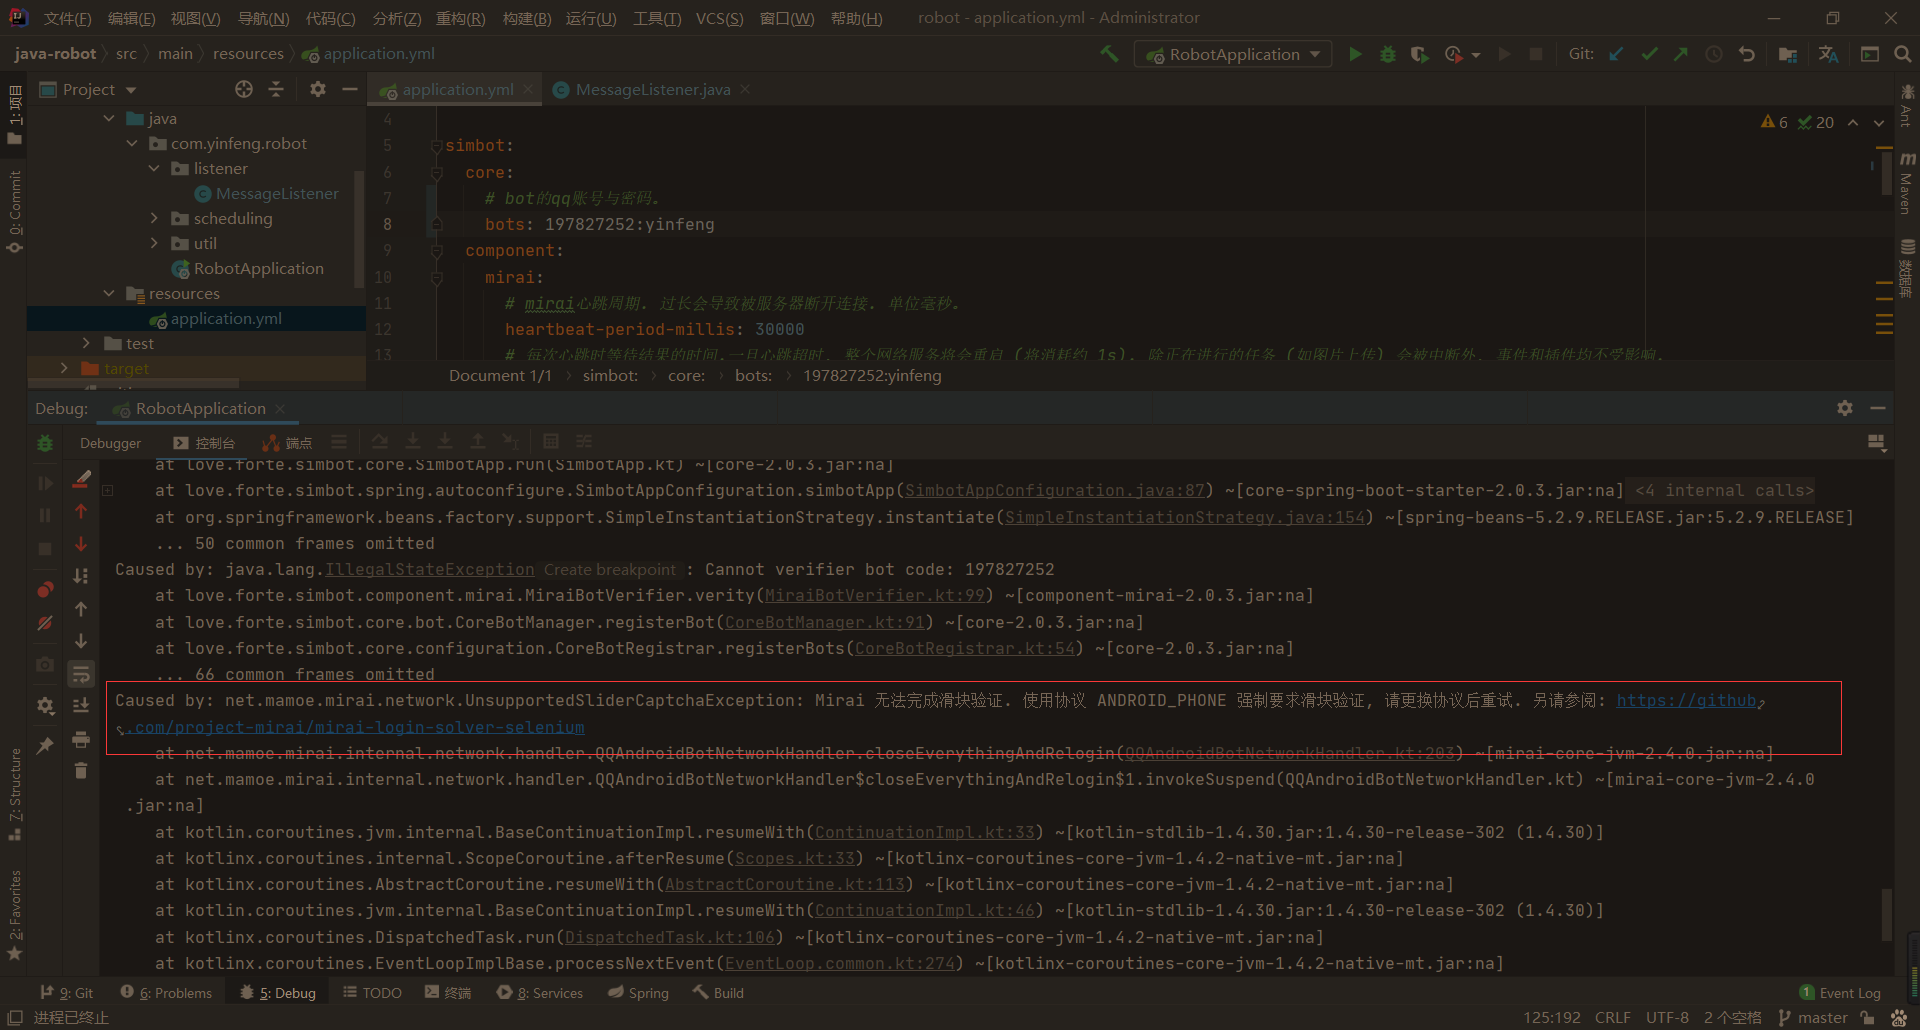
Task: Open Event Log button
Action: (x=1840, y=993)
